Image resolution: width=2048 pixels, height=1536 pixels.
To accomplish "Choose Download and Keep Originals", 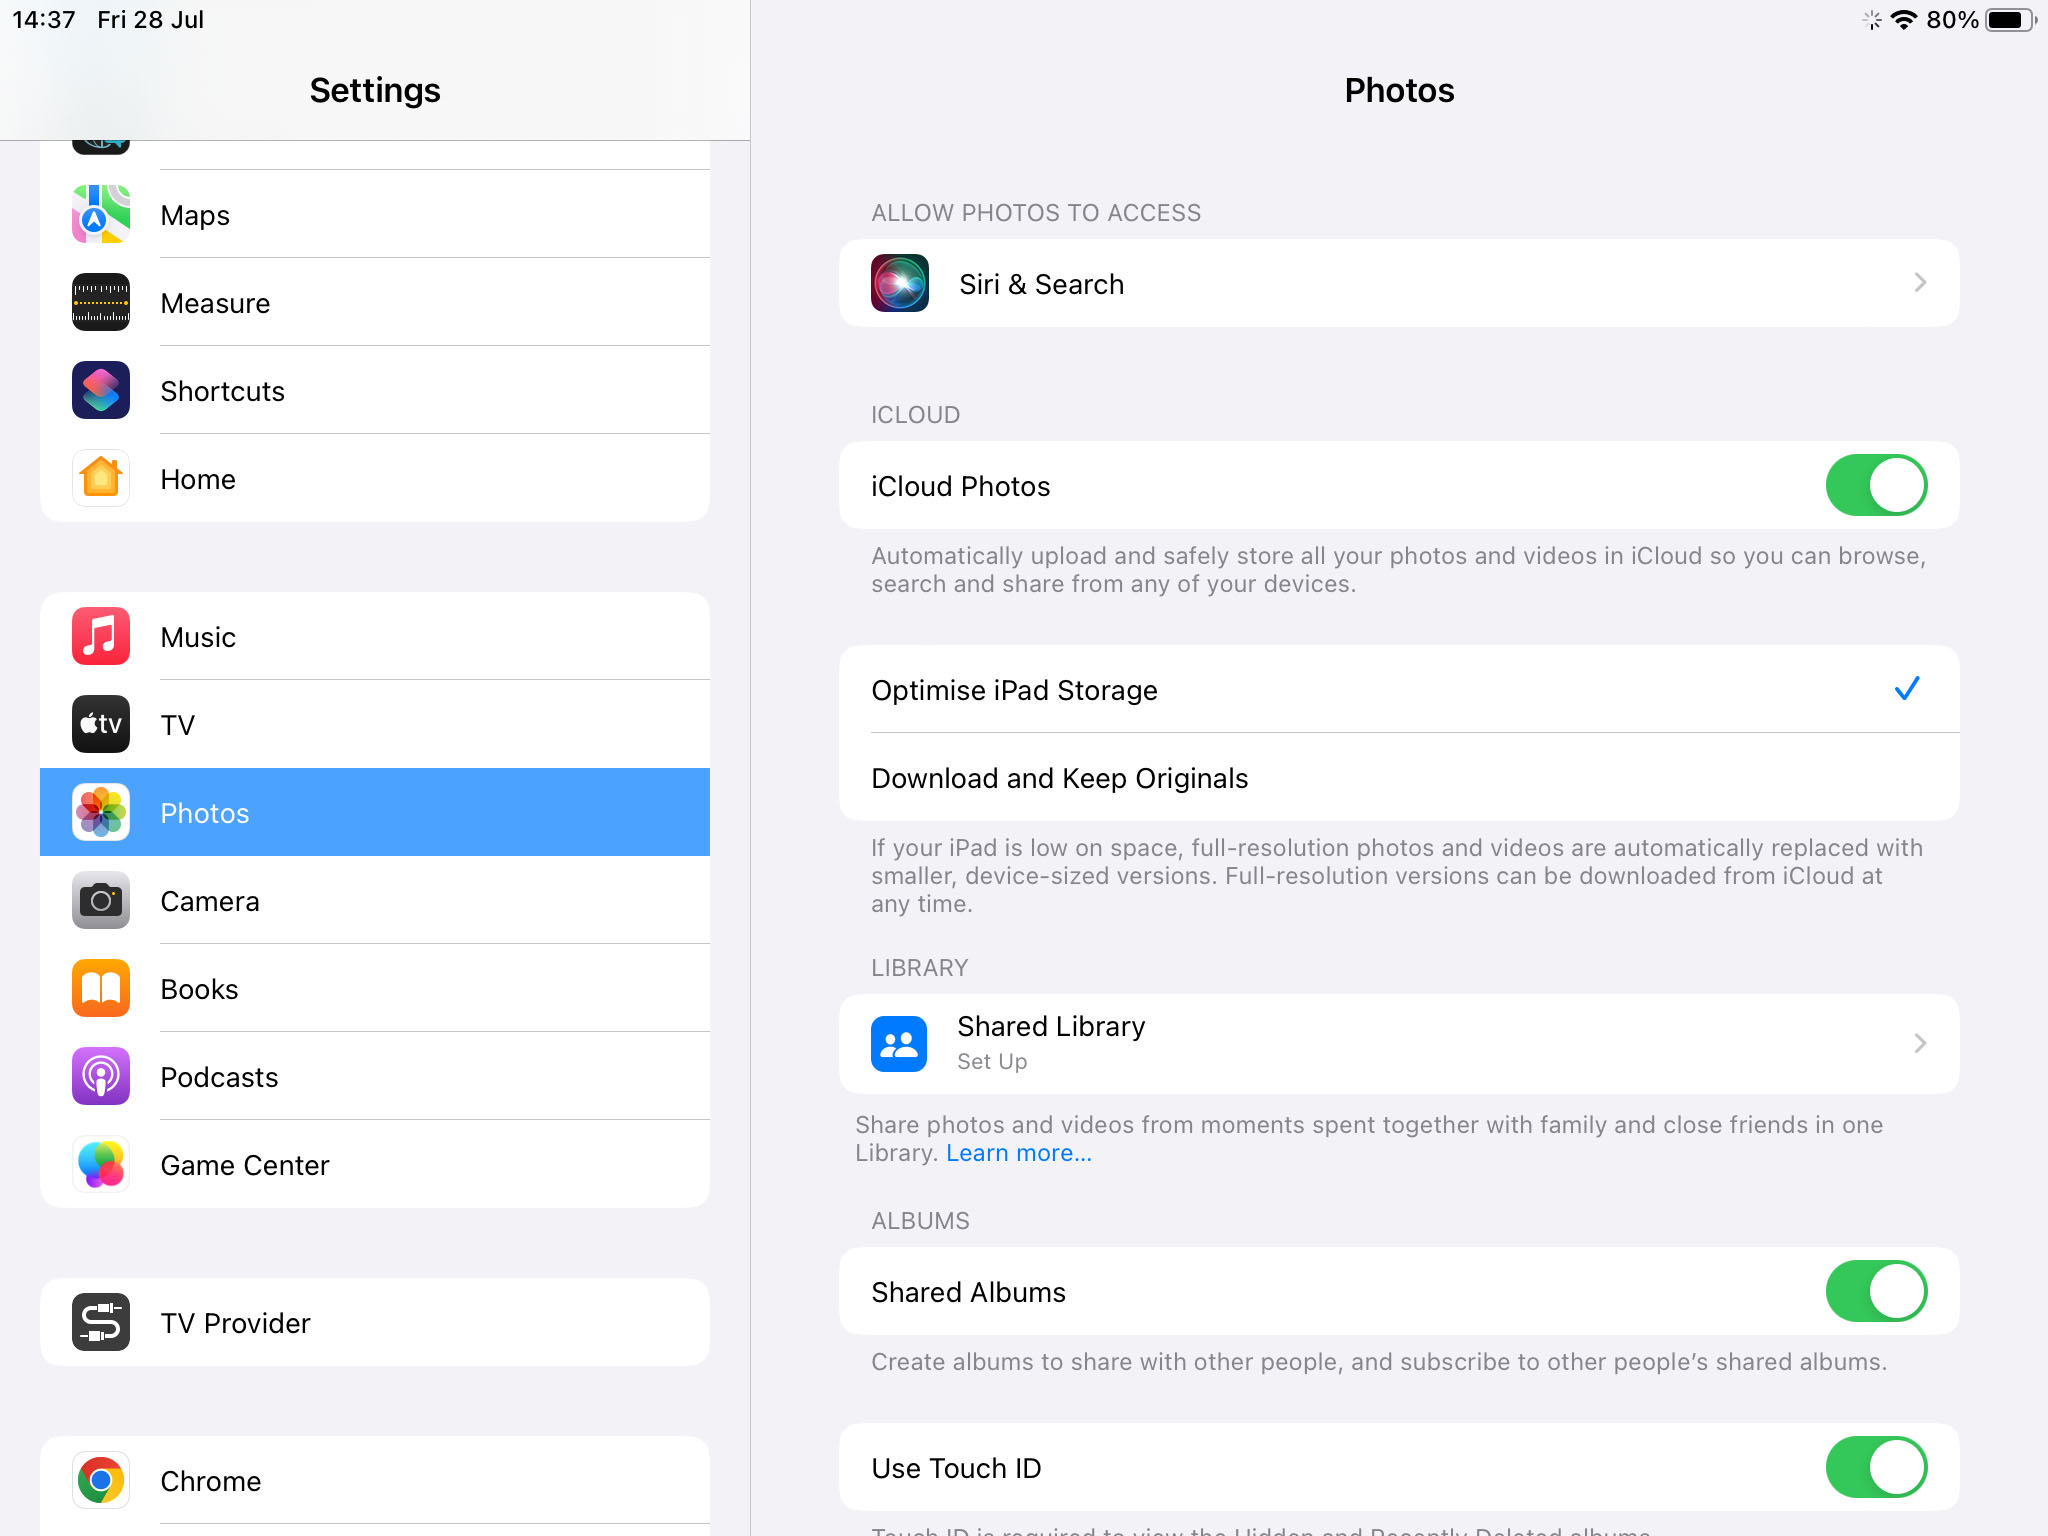I will (1399, 777).
